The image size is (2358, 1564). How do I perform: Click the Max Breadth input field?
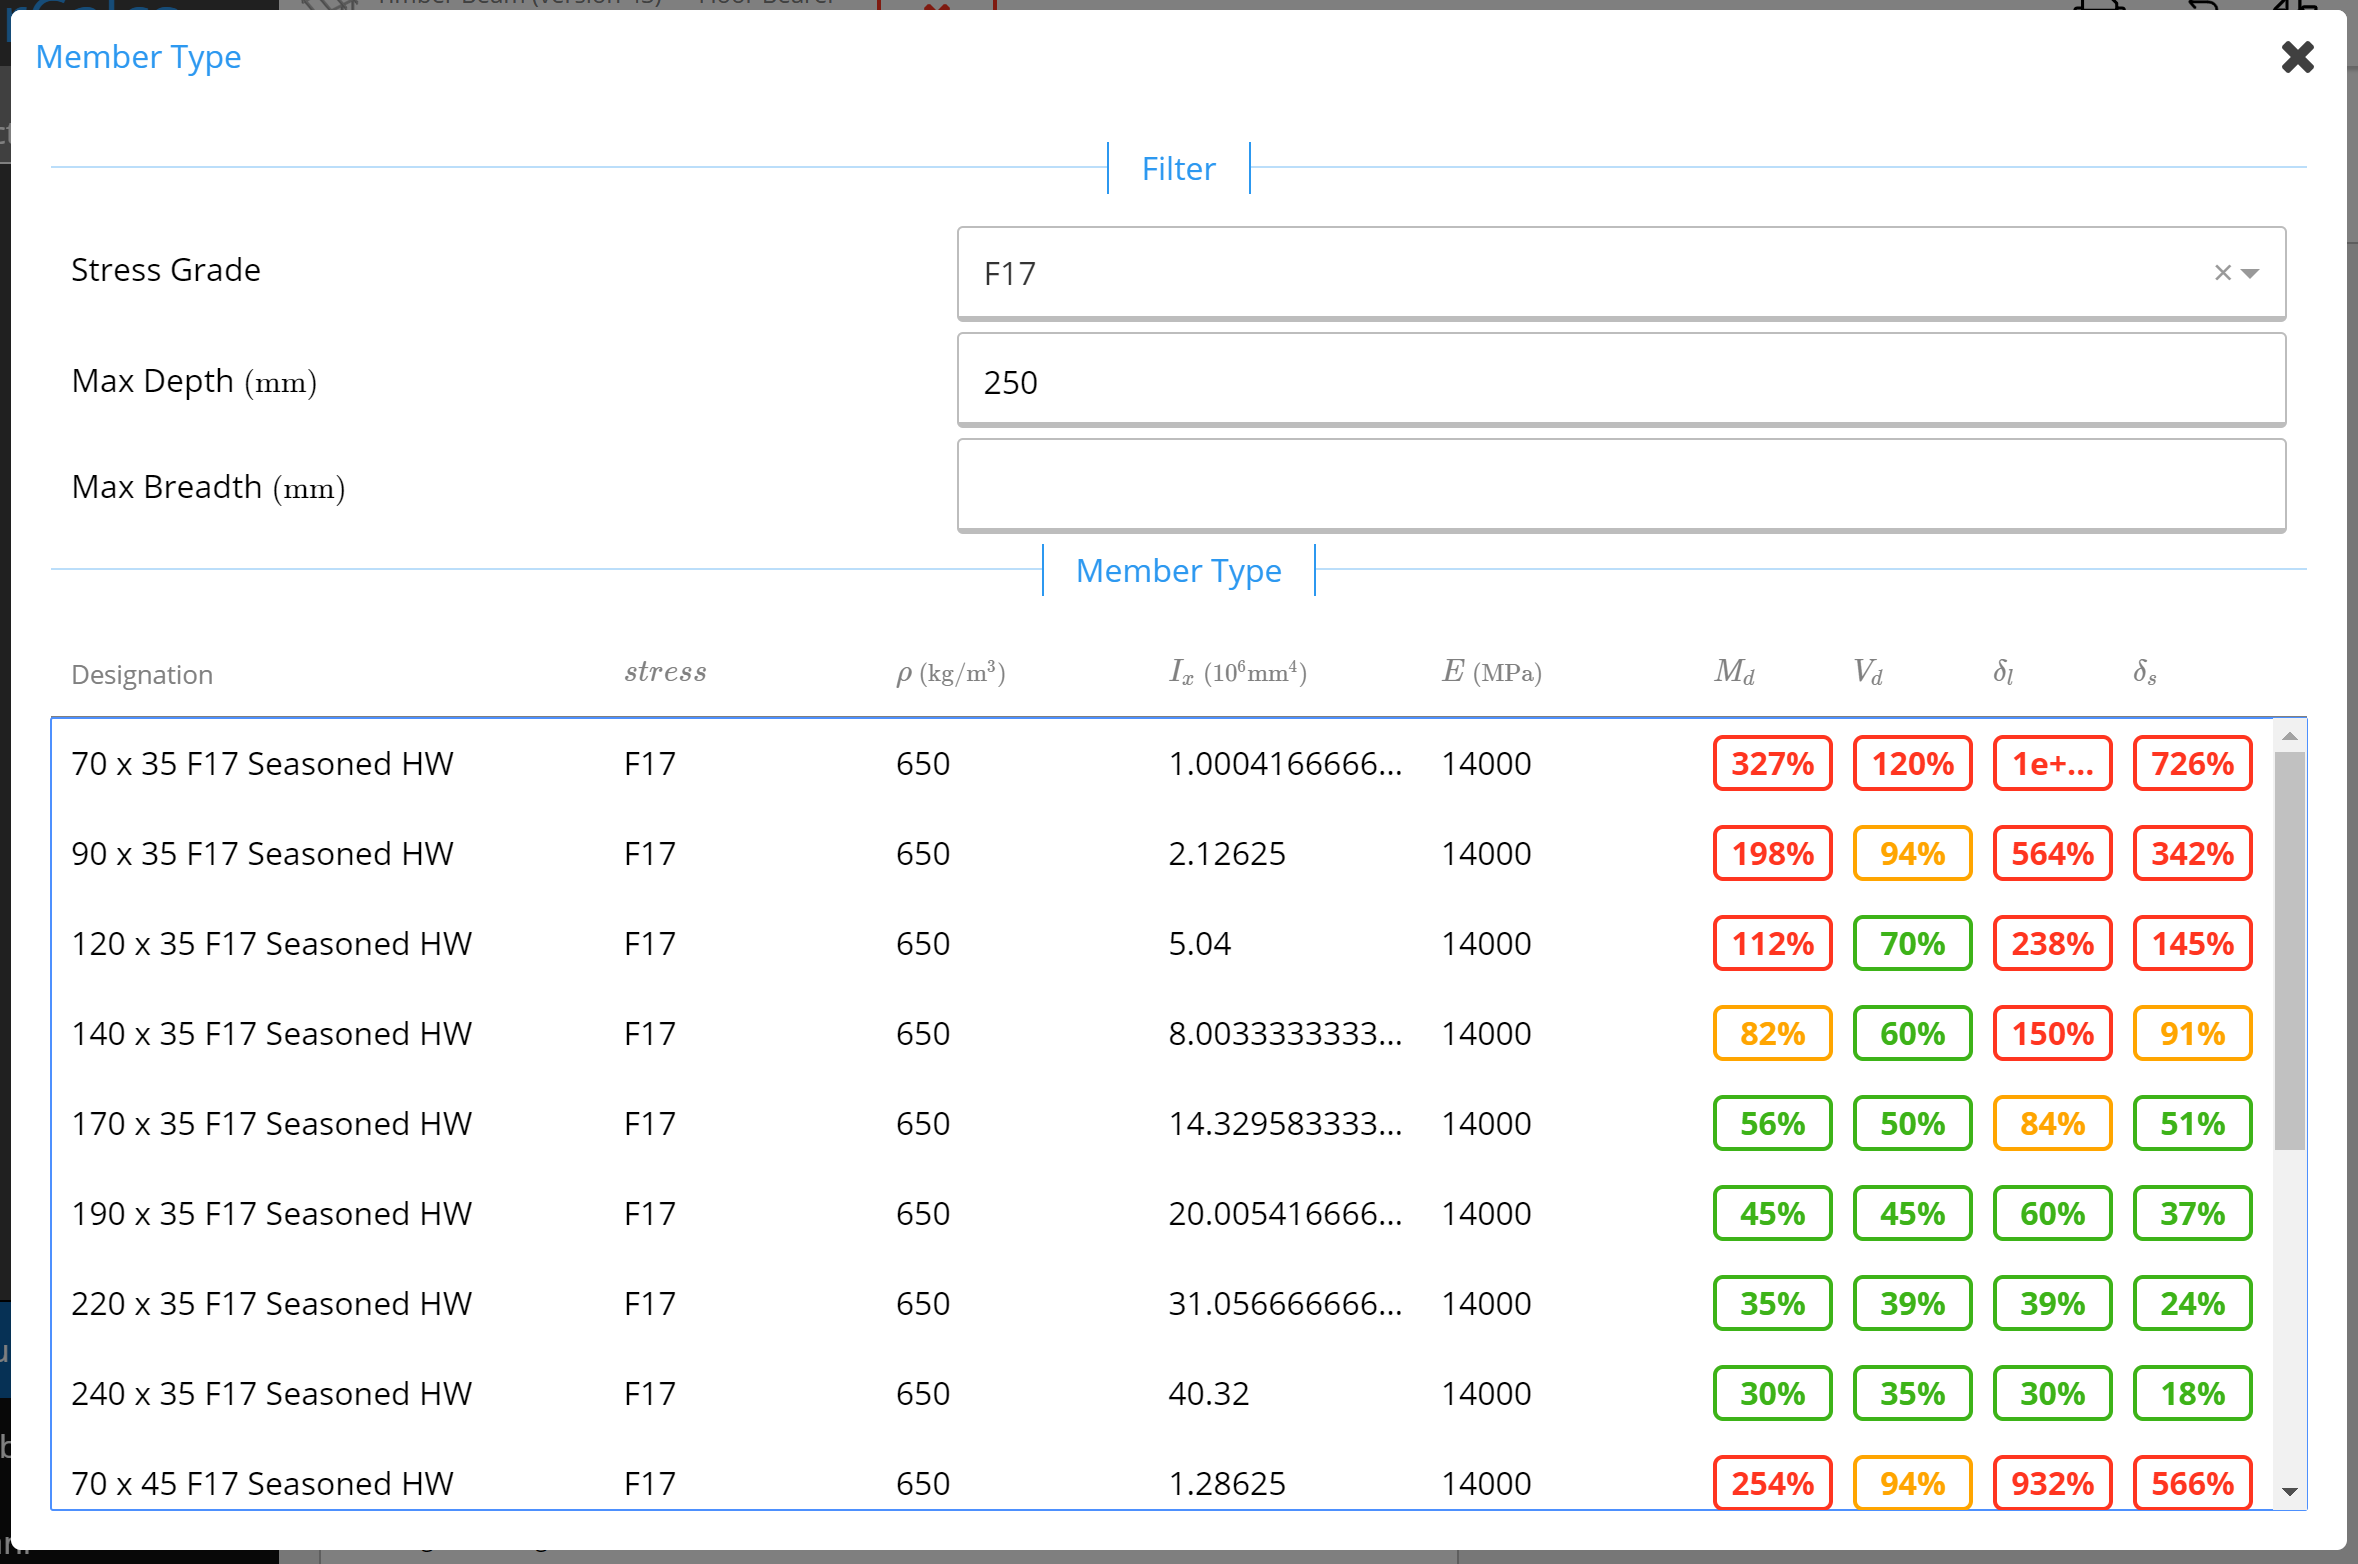[1620, 487]
